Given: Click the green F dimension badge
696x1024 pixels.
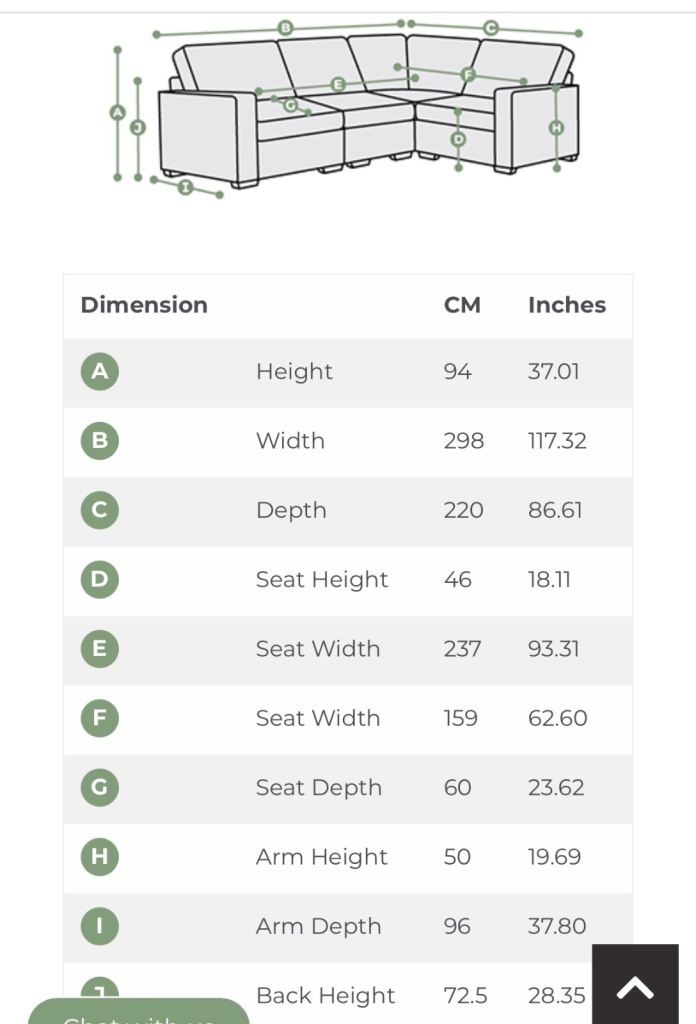Looking at the screenshot, I should pyautogui.click(x=99, y=718).
